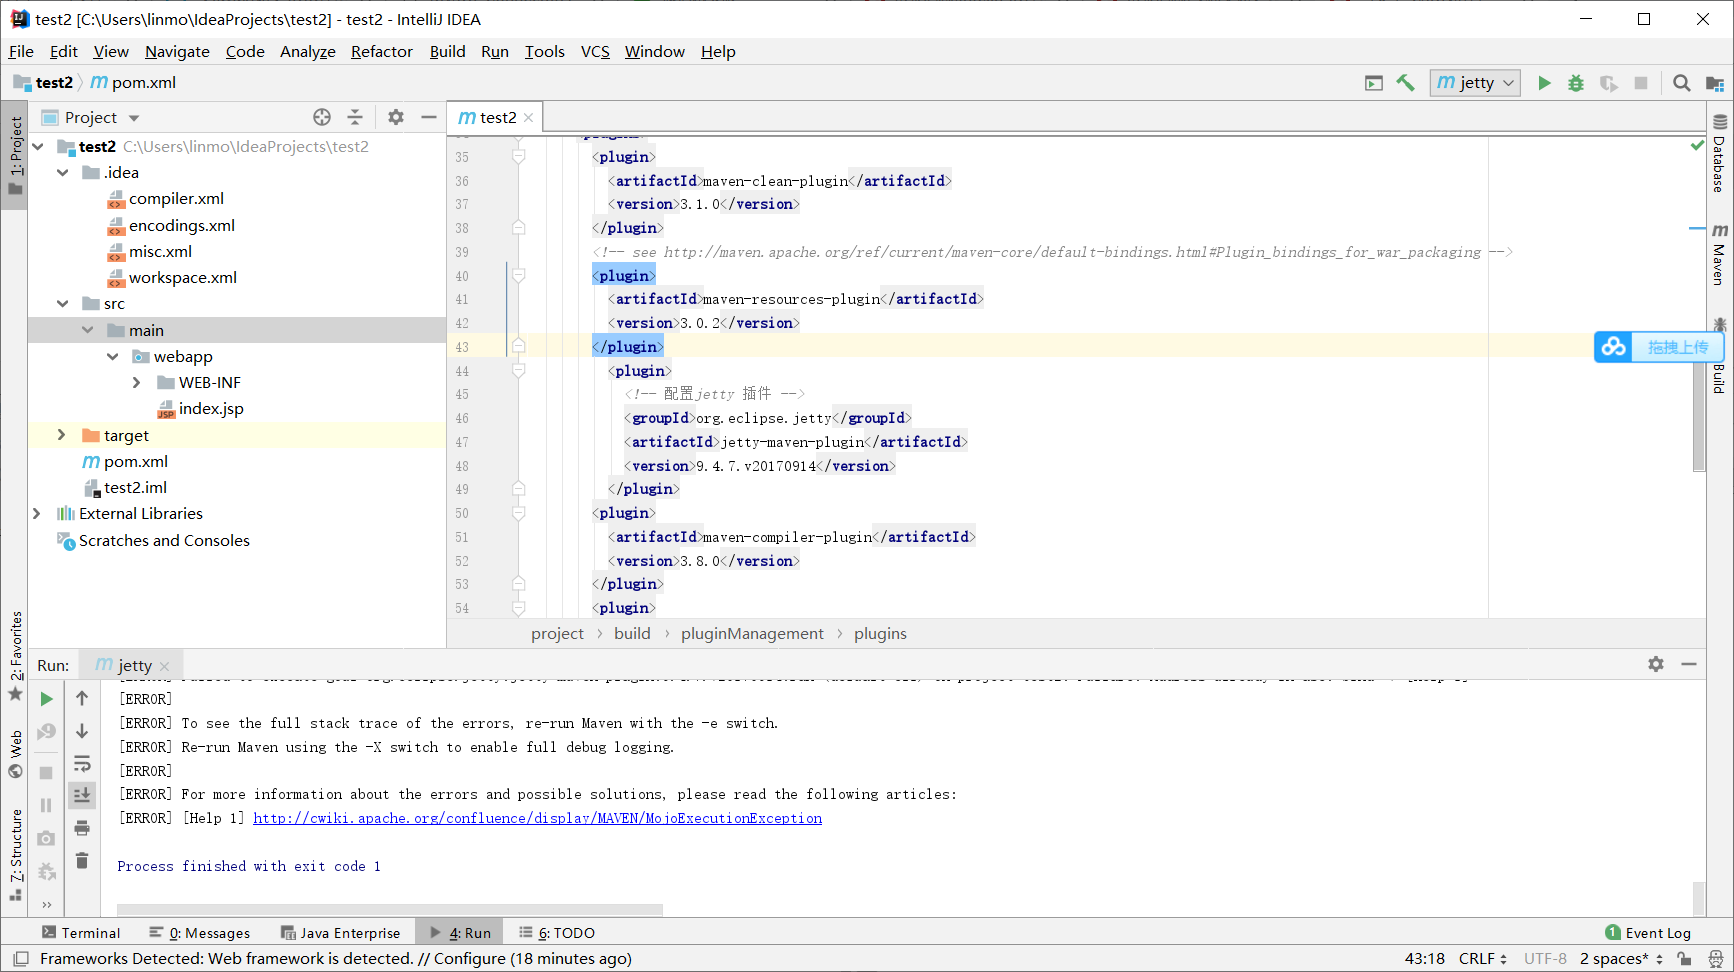Select Opened File using the crosshair icon
This screenshot has width=1734, height=972.
click(322, 117)
